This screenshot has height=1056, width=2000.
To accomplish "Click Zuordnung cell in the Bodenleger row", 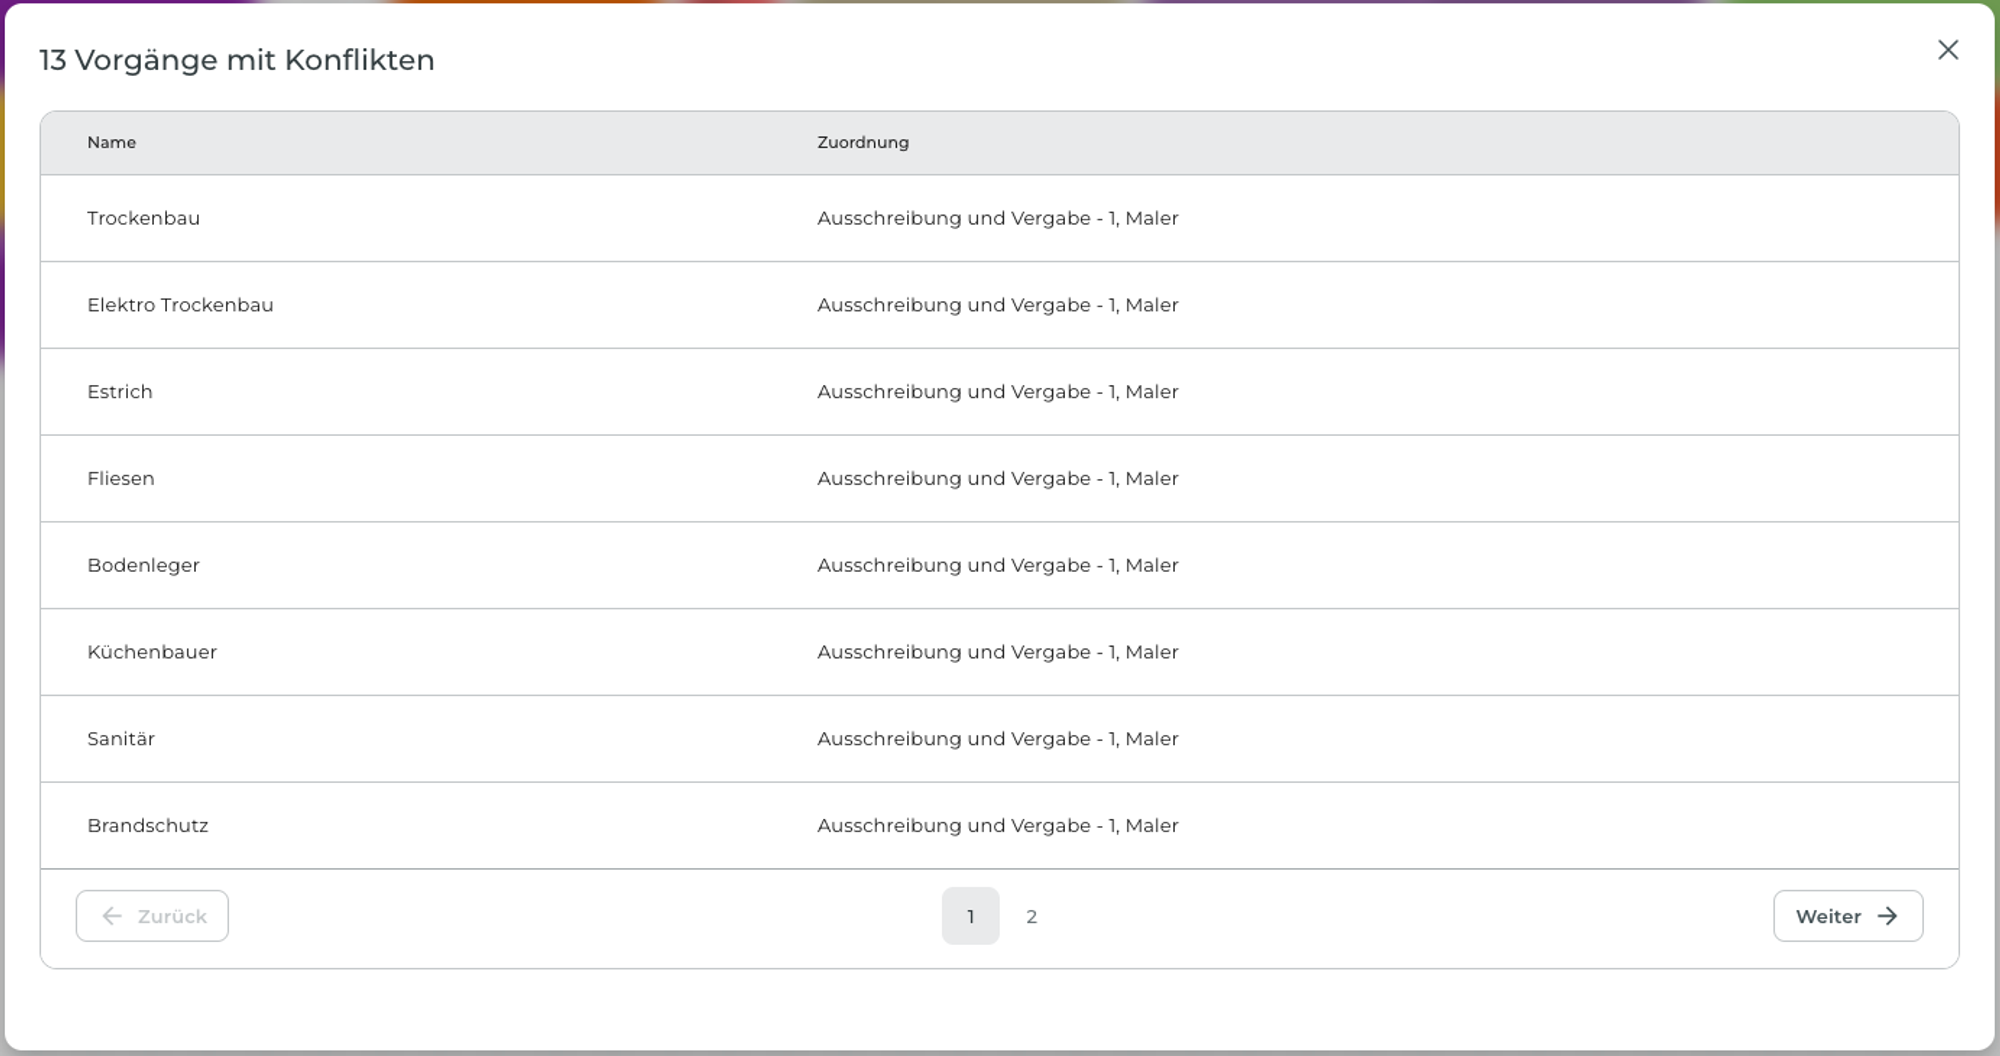I will click(x=997, y=565).
